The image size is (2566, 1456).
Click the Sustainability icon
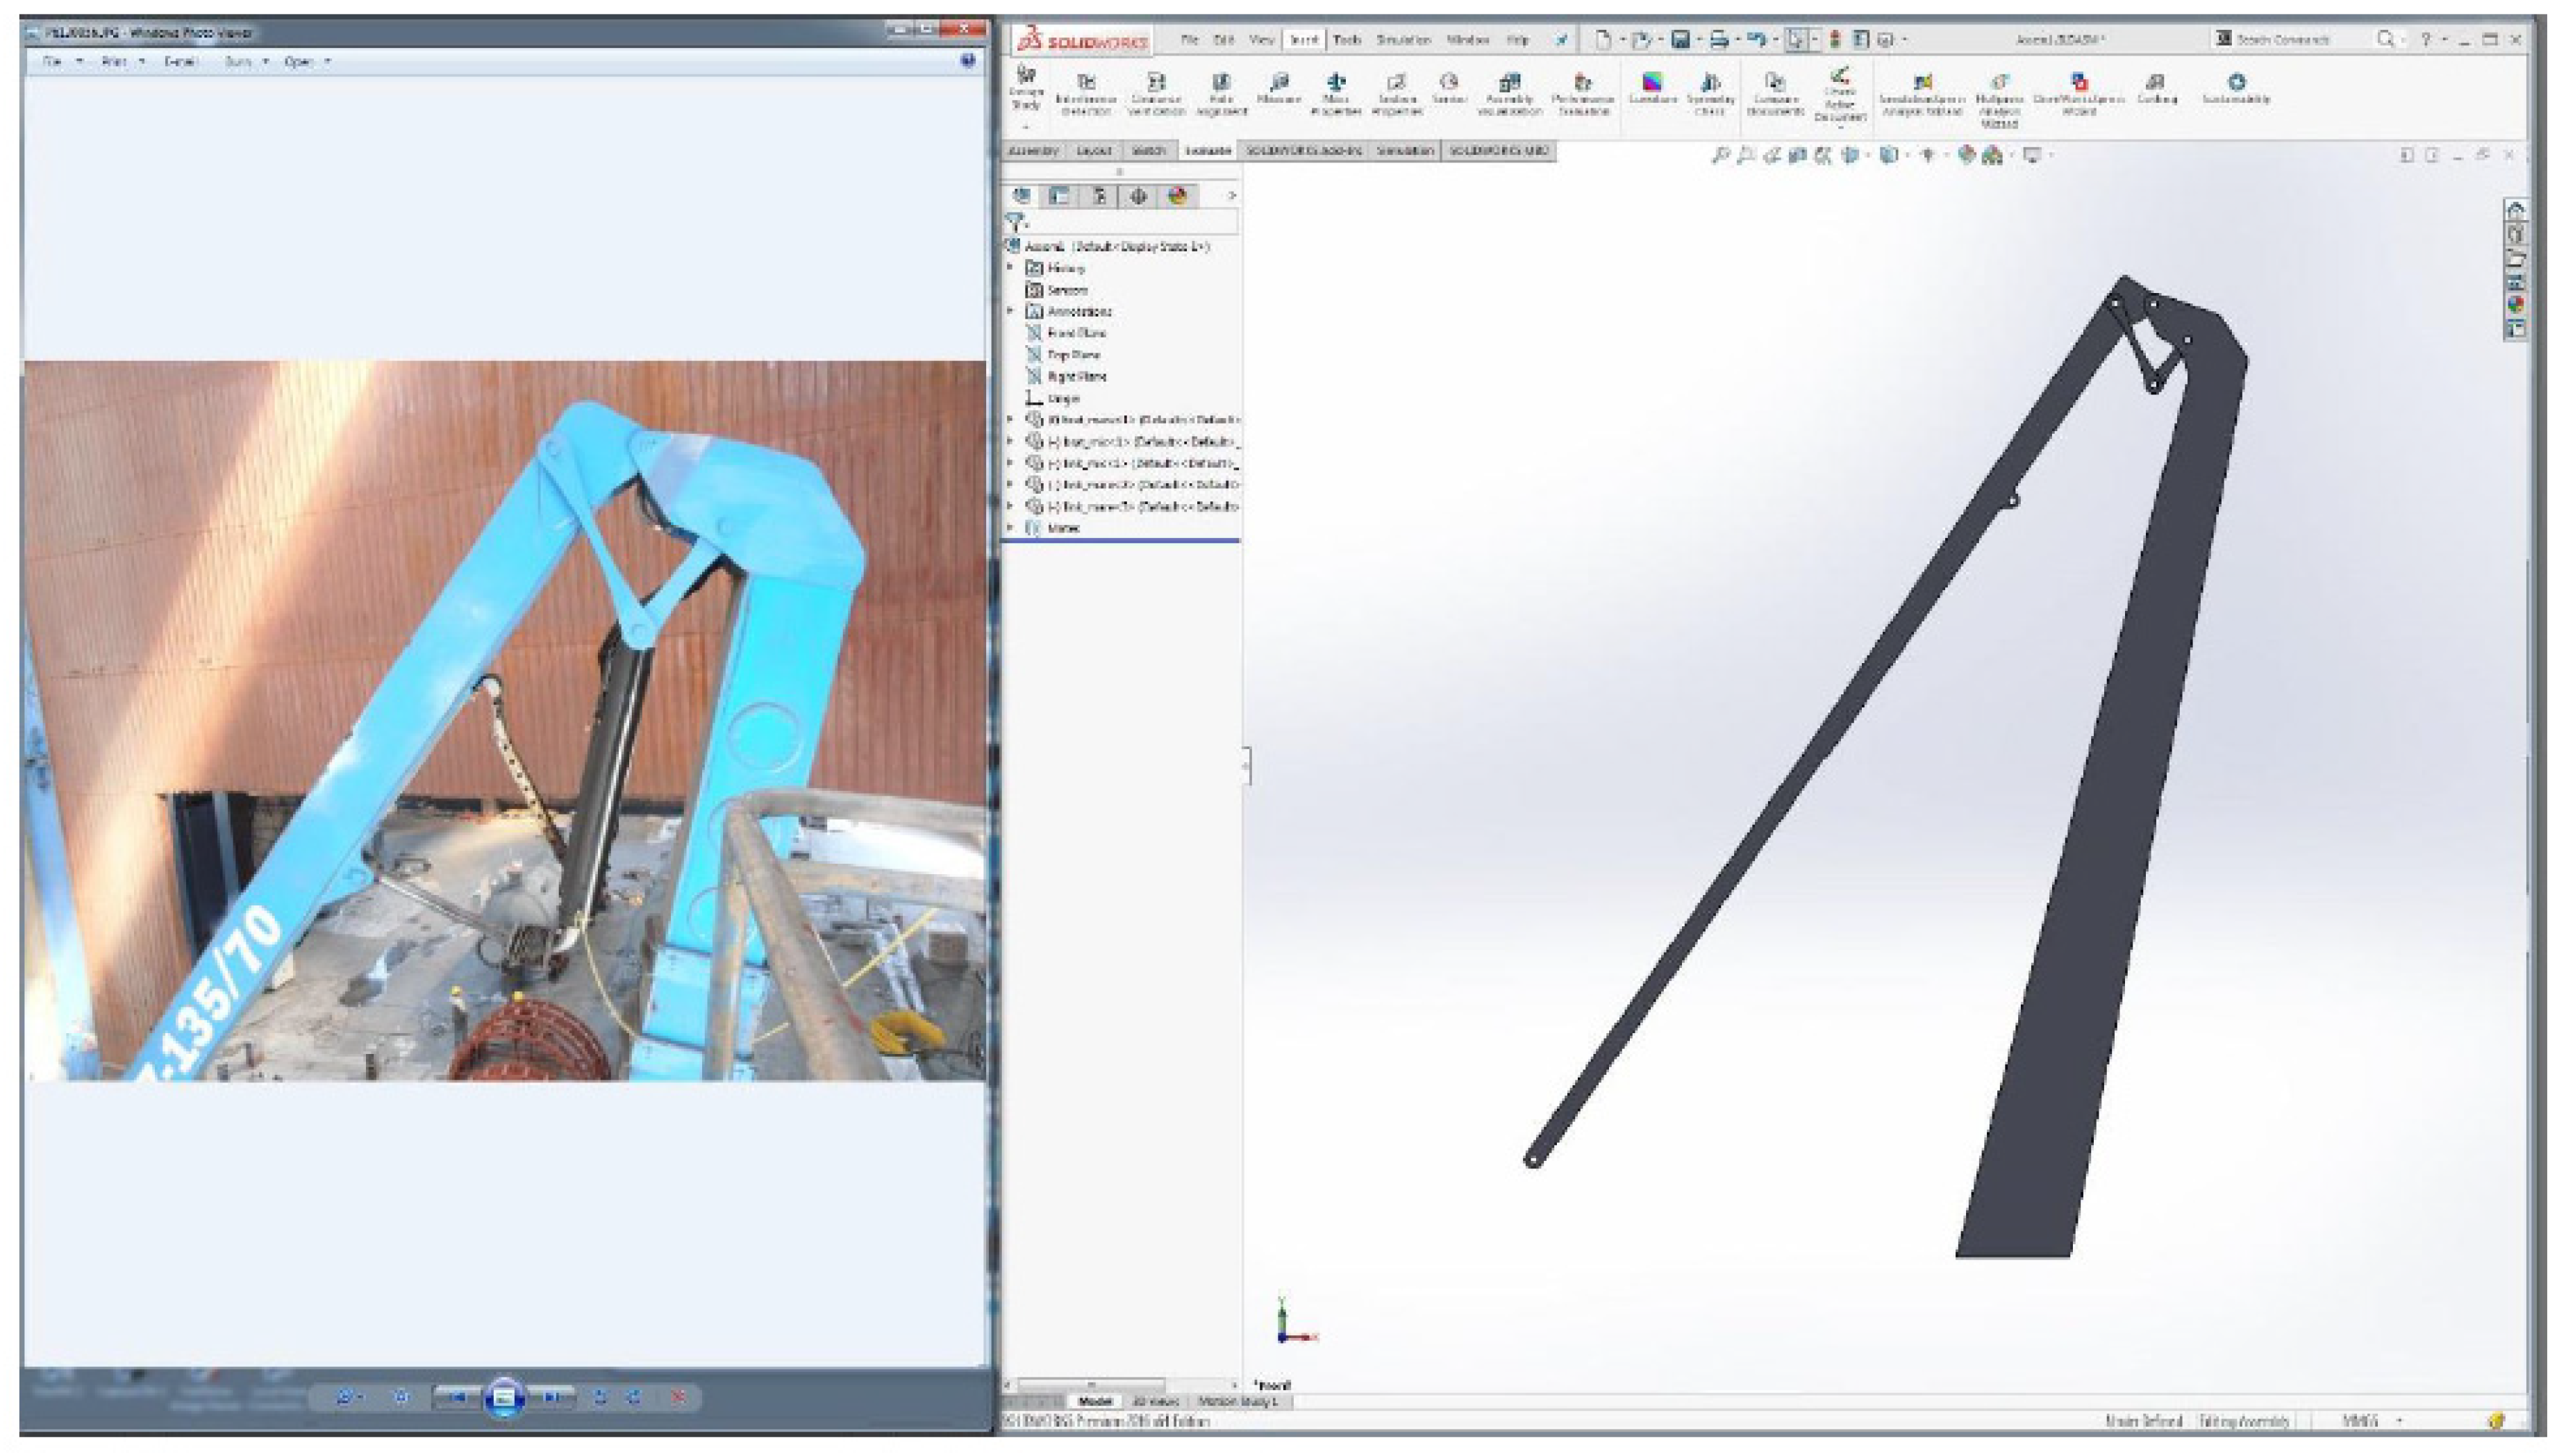[x=2236, y=83]
